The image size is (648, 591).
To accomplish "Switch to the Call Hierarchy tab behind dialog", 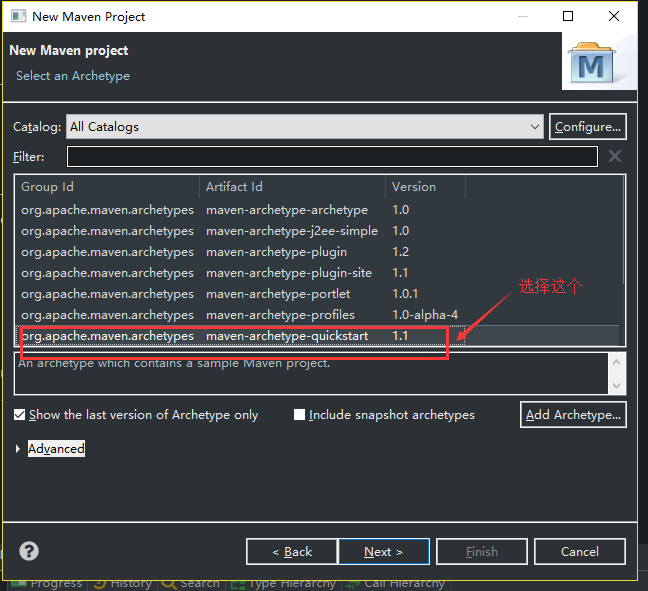I will click(395, 584).
